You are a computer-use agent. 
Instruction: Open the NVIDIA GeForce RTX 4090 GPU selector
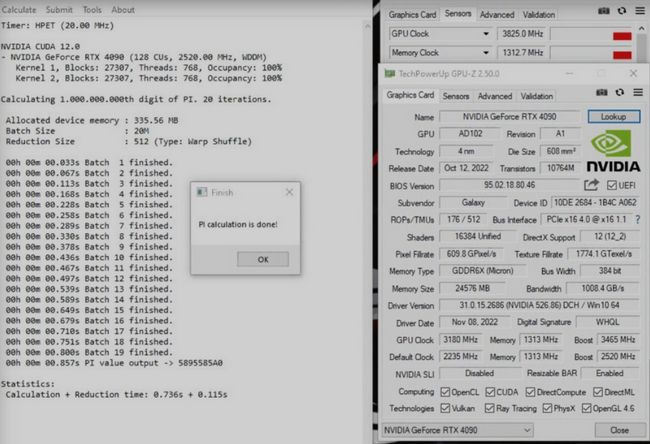coord(457,430)
